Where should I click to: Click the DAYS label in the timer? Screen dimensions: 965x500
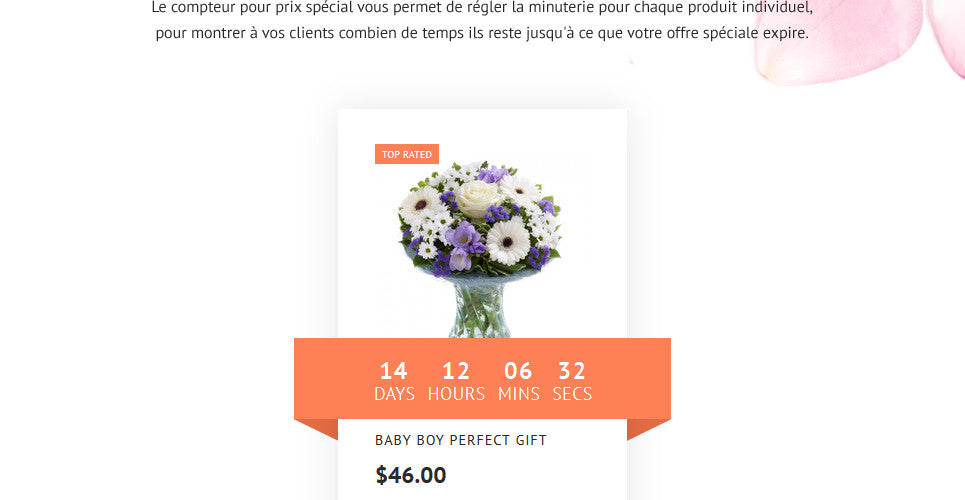tap(394, 393)
